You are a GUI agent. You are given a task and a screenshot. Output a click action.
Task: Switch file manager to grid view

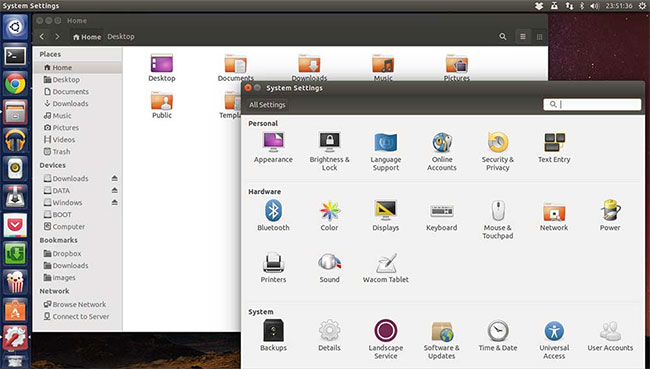(539, 36)
